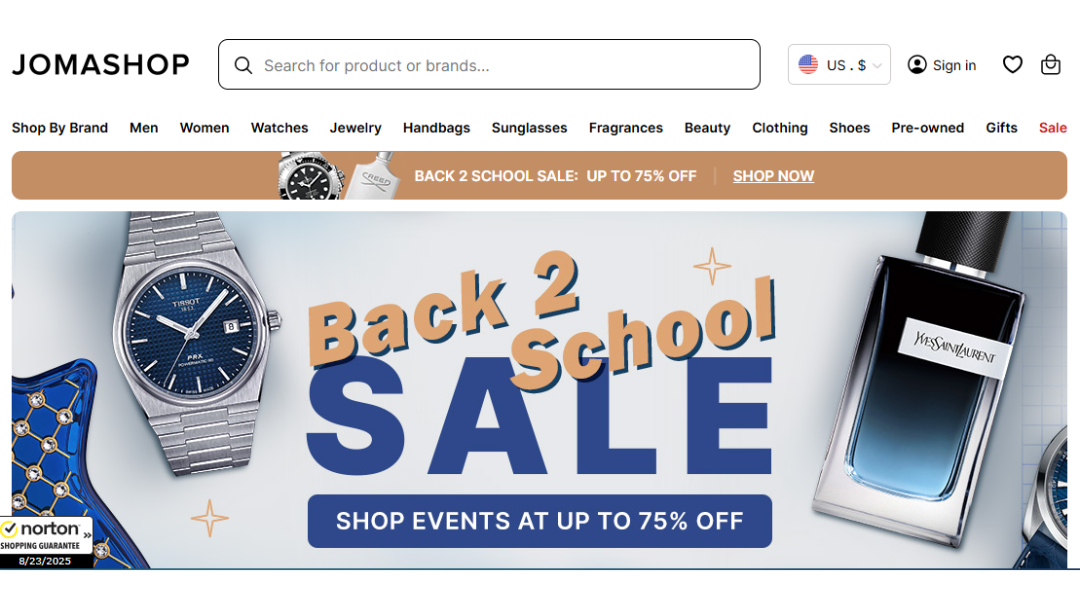Open the Norton Shopping Guarantee badge
The height and width of the screenshot is (600, 1080).
[46, 543]
